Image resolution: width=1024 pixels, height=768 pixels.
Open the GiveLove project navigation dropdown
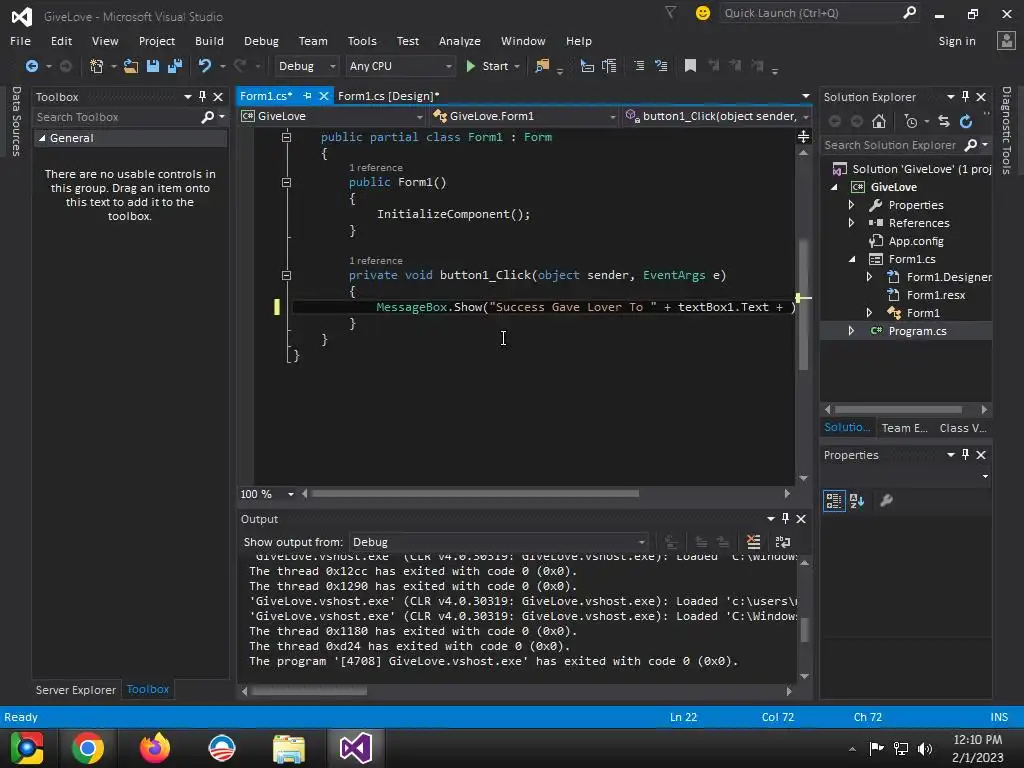(x=332, y=116)
